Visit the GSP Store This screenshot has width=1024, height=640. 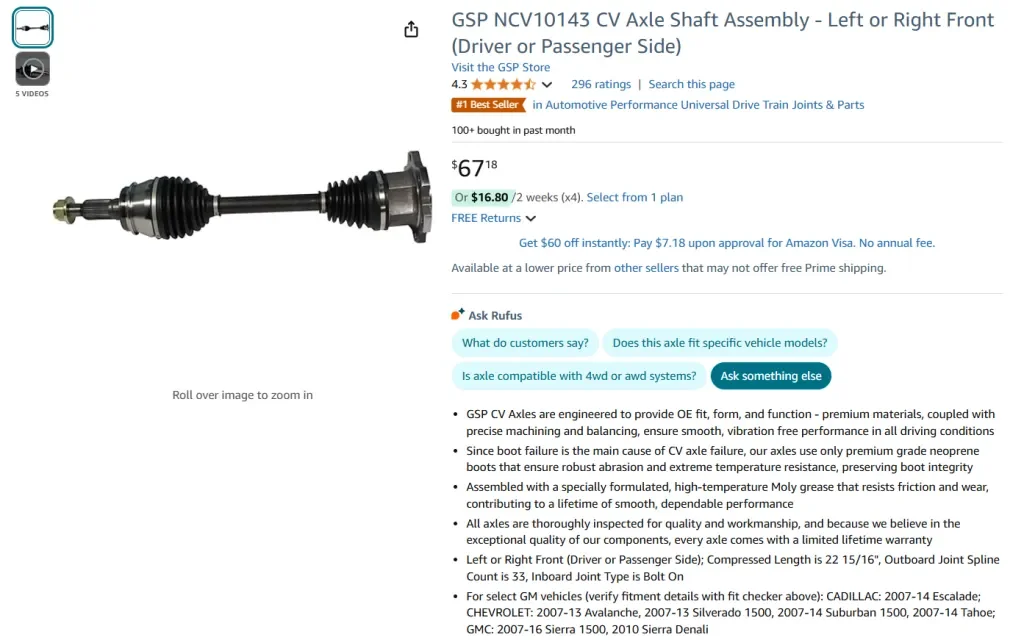[x=500, y=67]
